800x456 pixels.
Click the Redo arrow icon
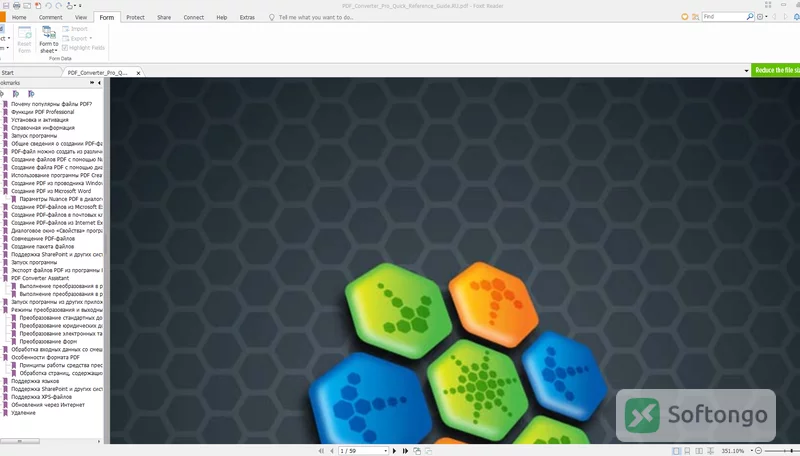point(59,6)
